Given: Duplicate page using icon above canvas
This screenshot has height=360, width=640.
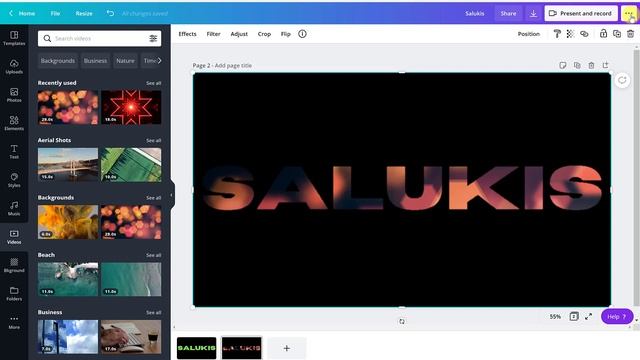Looking at the screenshot, I should (x=577, y=65).
